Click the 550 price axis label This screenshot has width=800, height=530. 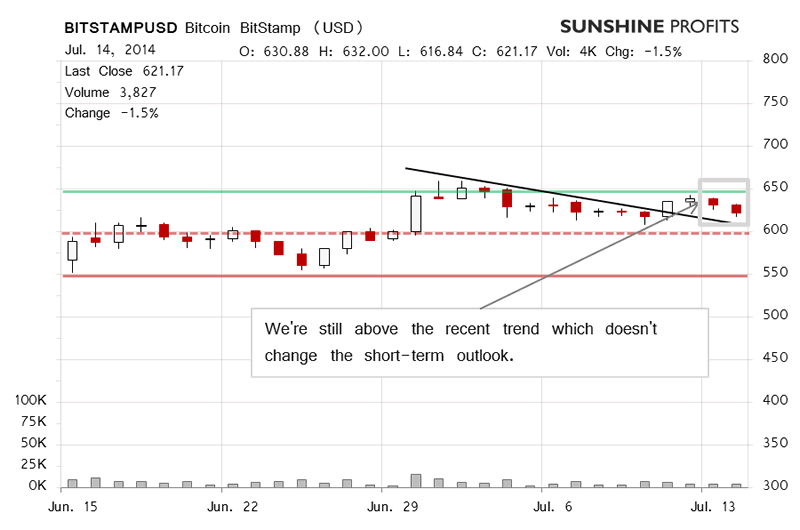click(775, 272)
